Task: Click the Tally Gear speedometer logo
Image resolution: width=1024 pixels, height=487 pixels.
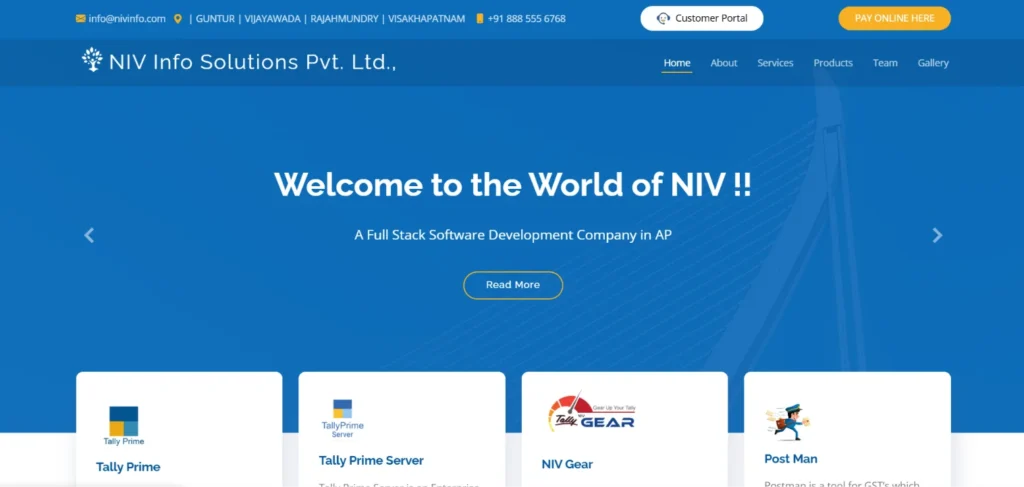Action: (592, 412)
